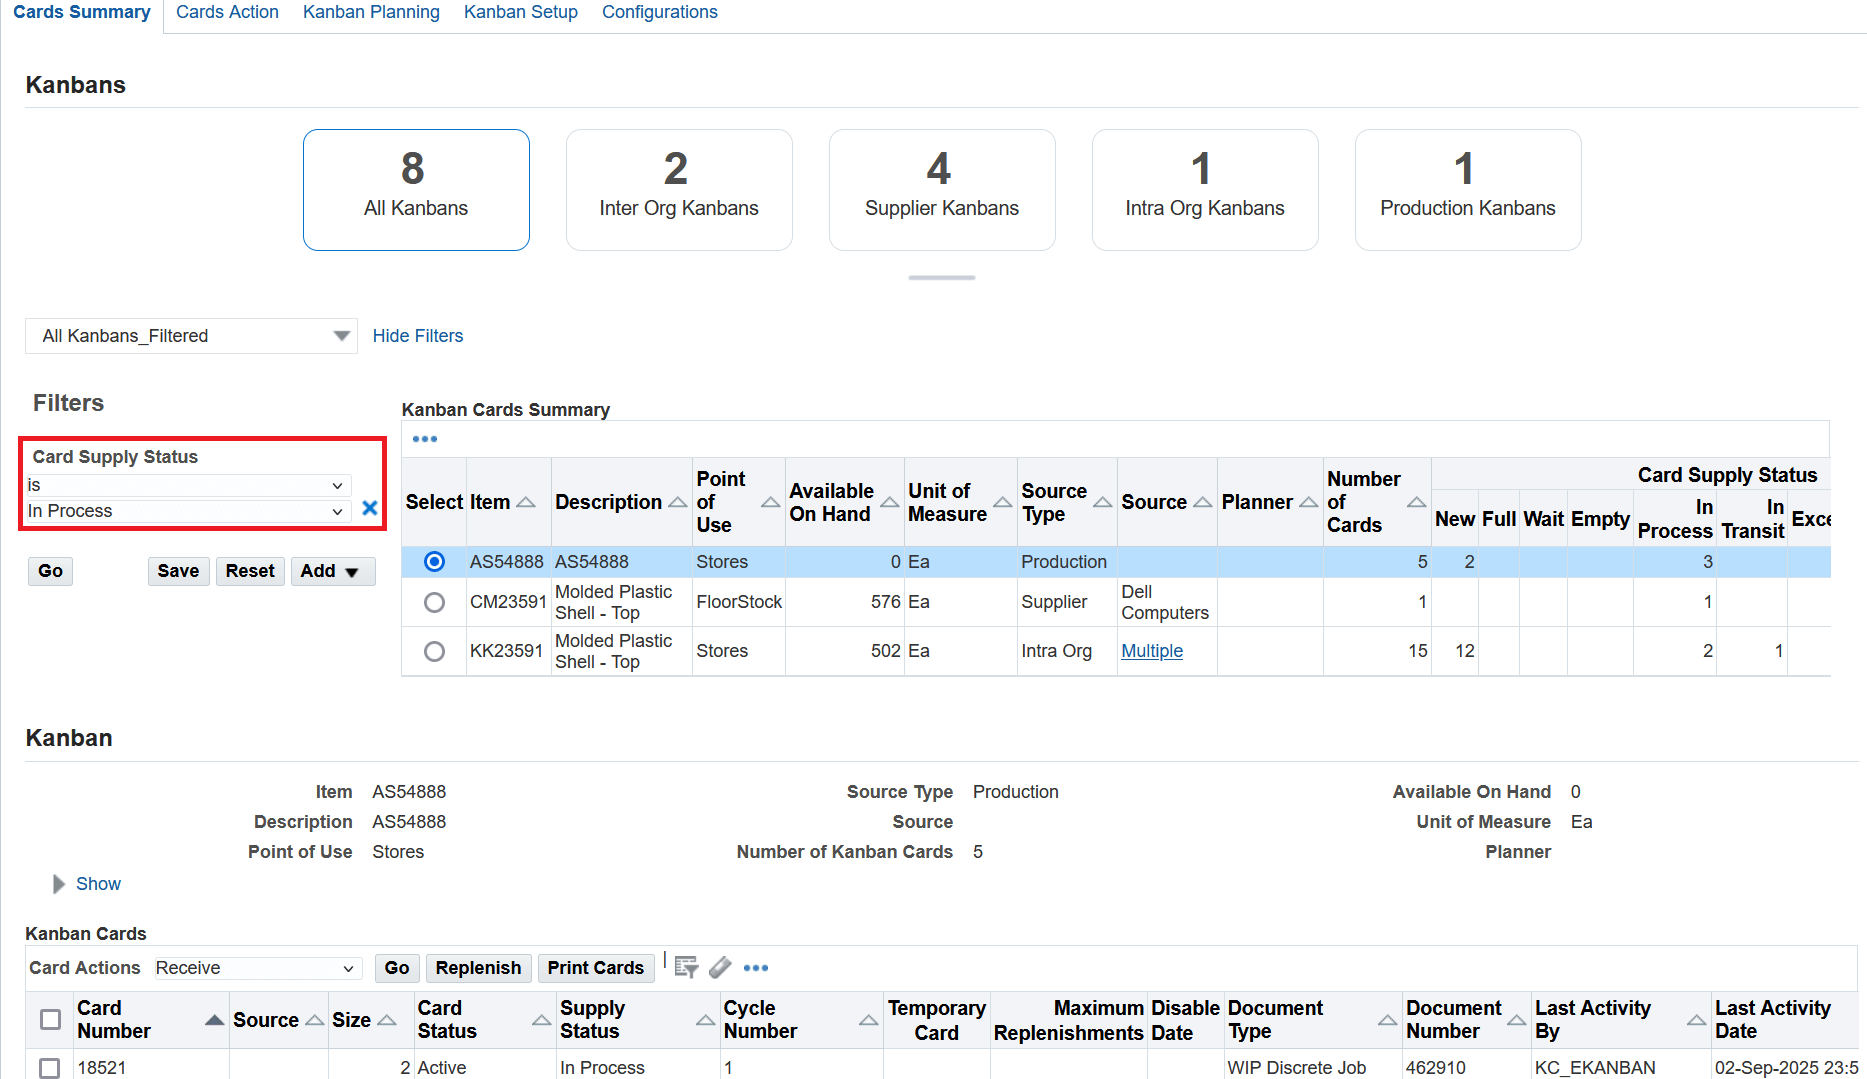
Task: Open the ellipsis menu above Kanban Cards Summary
Action: pos(425,439)
